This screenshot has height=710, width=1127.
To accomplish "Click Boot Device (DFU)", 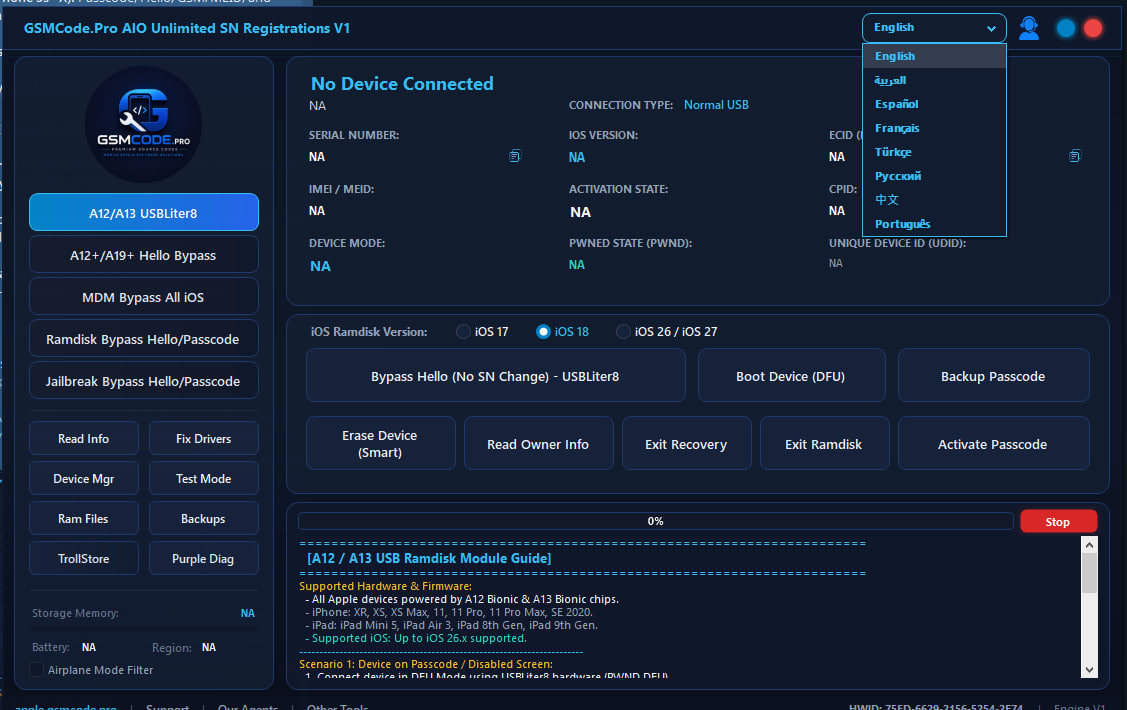I will click(791, 376).
